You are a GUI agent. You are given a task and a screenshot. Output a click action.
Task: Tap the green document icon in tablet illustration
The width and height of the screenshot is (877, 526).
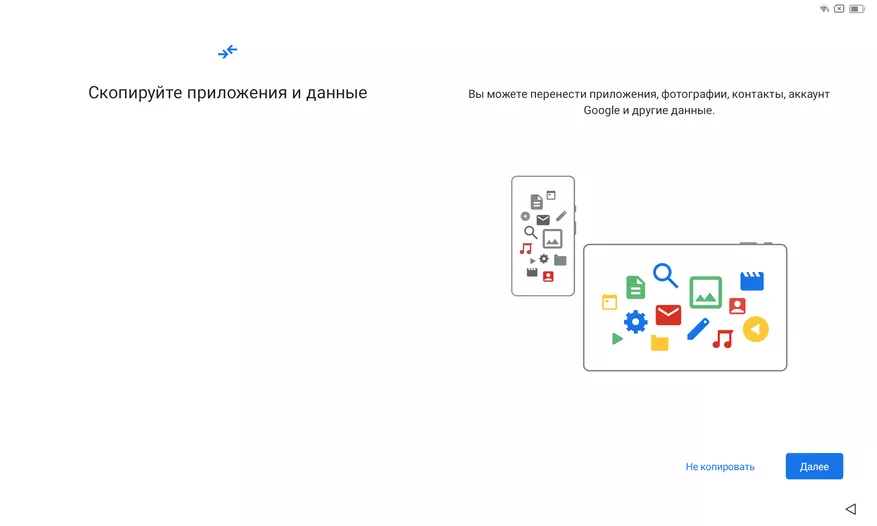635,287
